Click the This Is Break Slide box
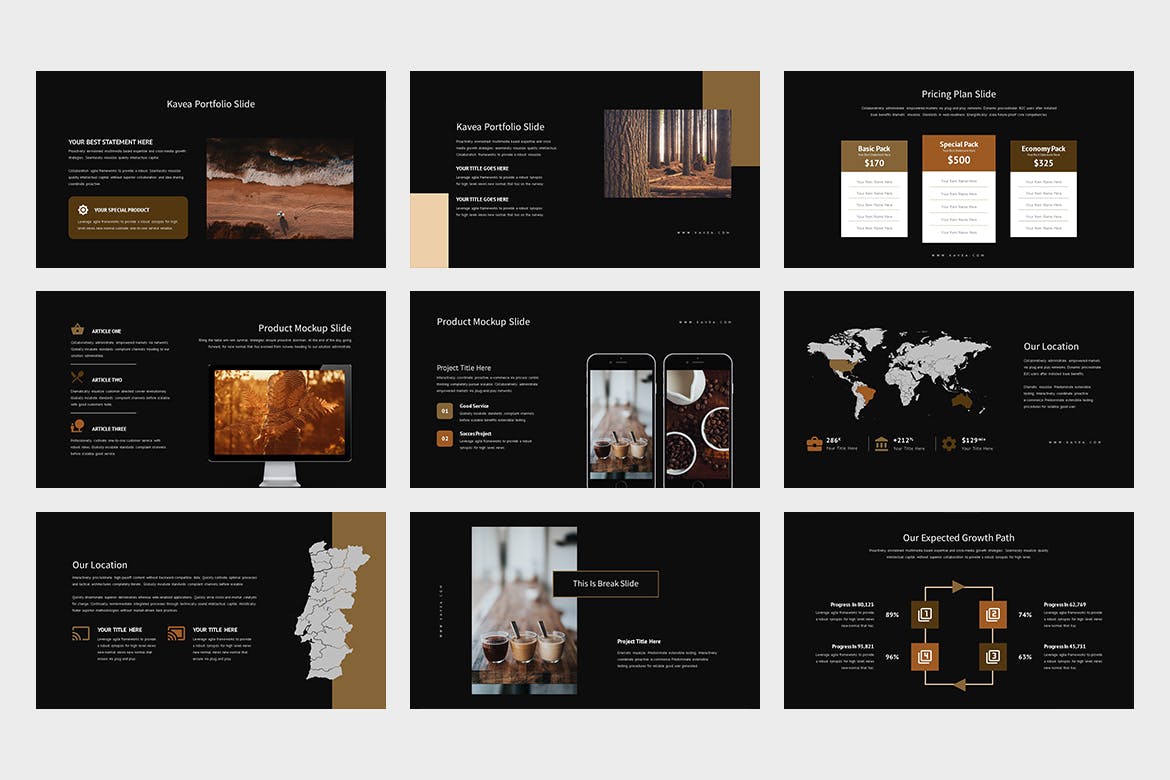 [605, 584]
